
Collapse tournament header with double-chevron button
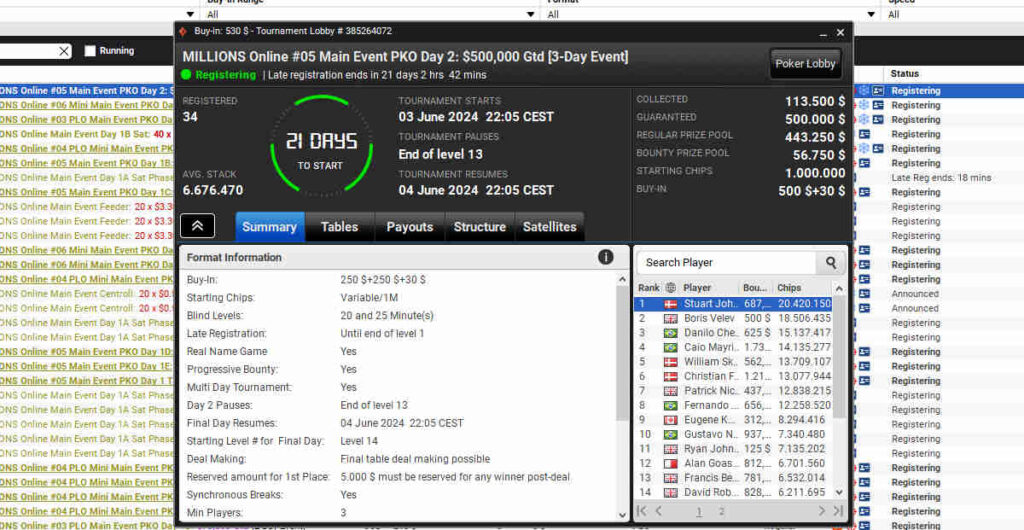[197, 226]
